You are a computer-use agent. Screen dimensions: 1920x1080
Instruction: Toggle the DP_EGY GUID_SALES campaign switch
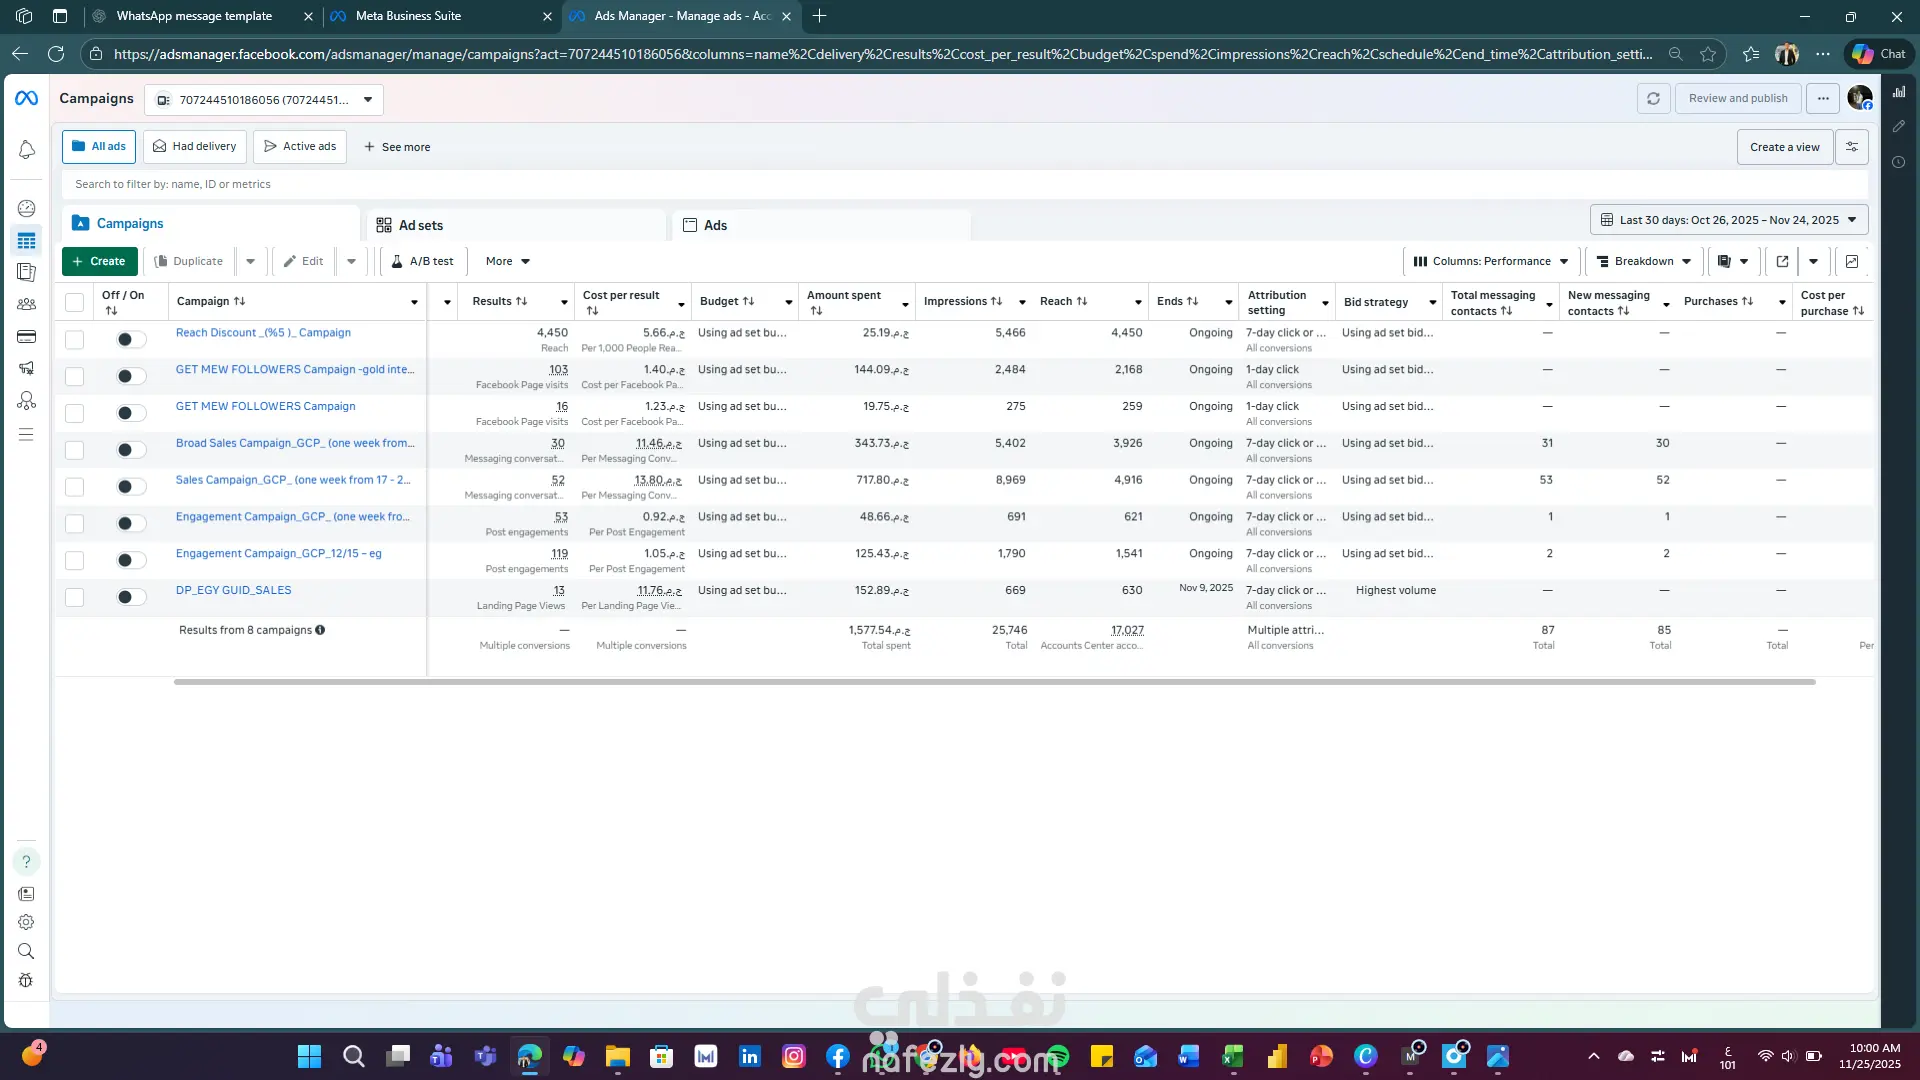[x=130, y=597]
